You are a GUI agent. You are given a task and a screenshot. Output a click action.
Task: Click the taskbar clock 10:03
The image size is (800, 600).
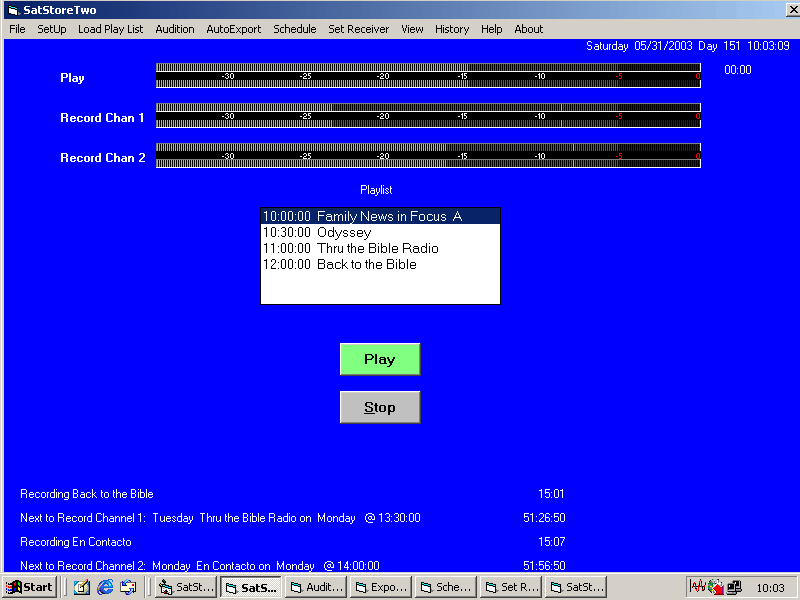tap(770, 588)
